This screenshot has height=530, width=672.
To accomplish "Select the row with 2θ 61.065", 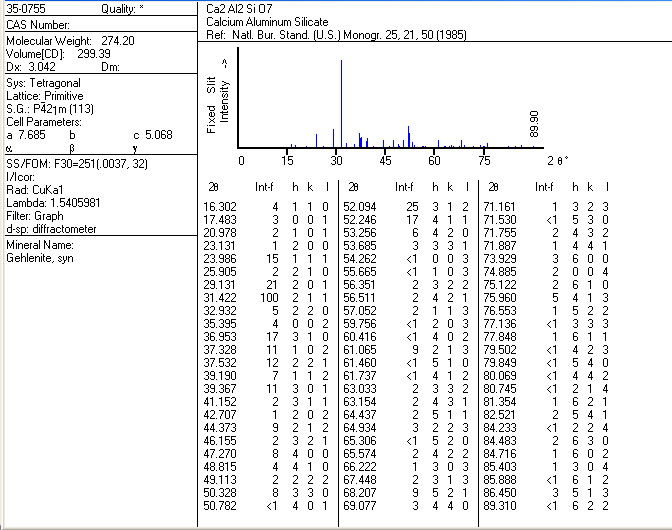I will click(406, 350).
